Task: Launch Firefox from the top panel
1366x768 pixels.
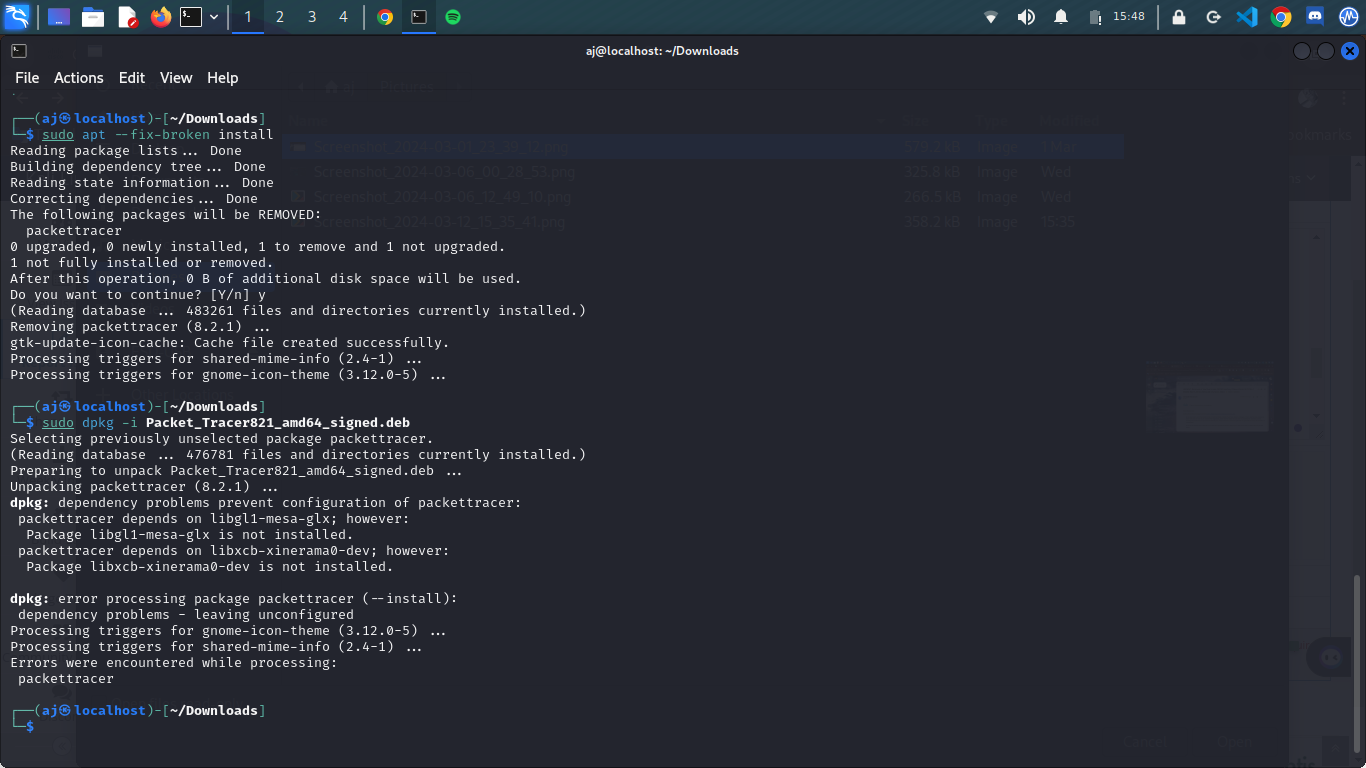Action: [x=160, y=17]
